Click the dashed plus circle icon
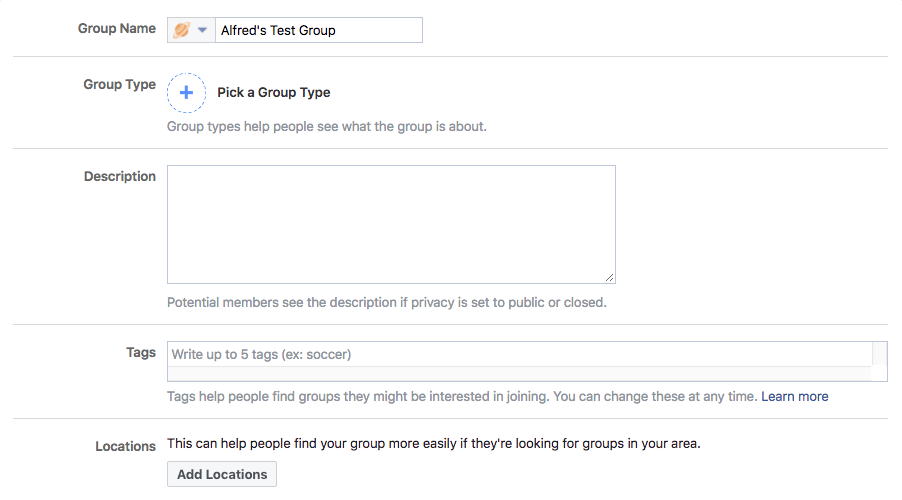 pyautogui.click(x=186, y=92)
